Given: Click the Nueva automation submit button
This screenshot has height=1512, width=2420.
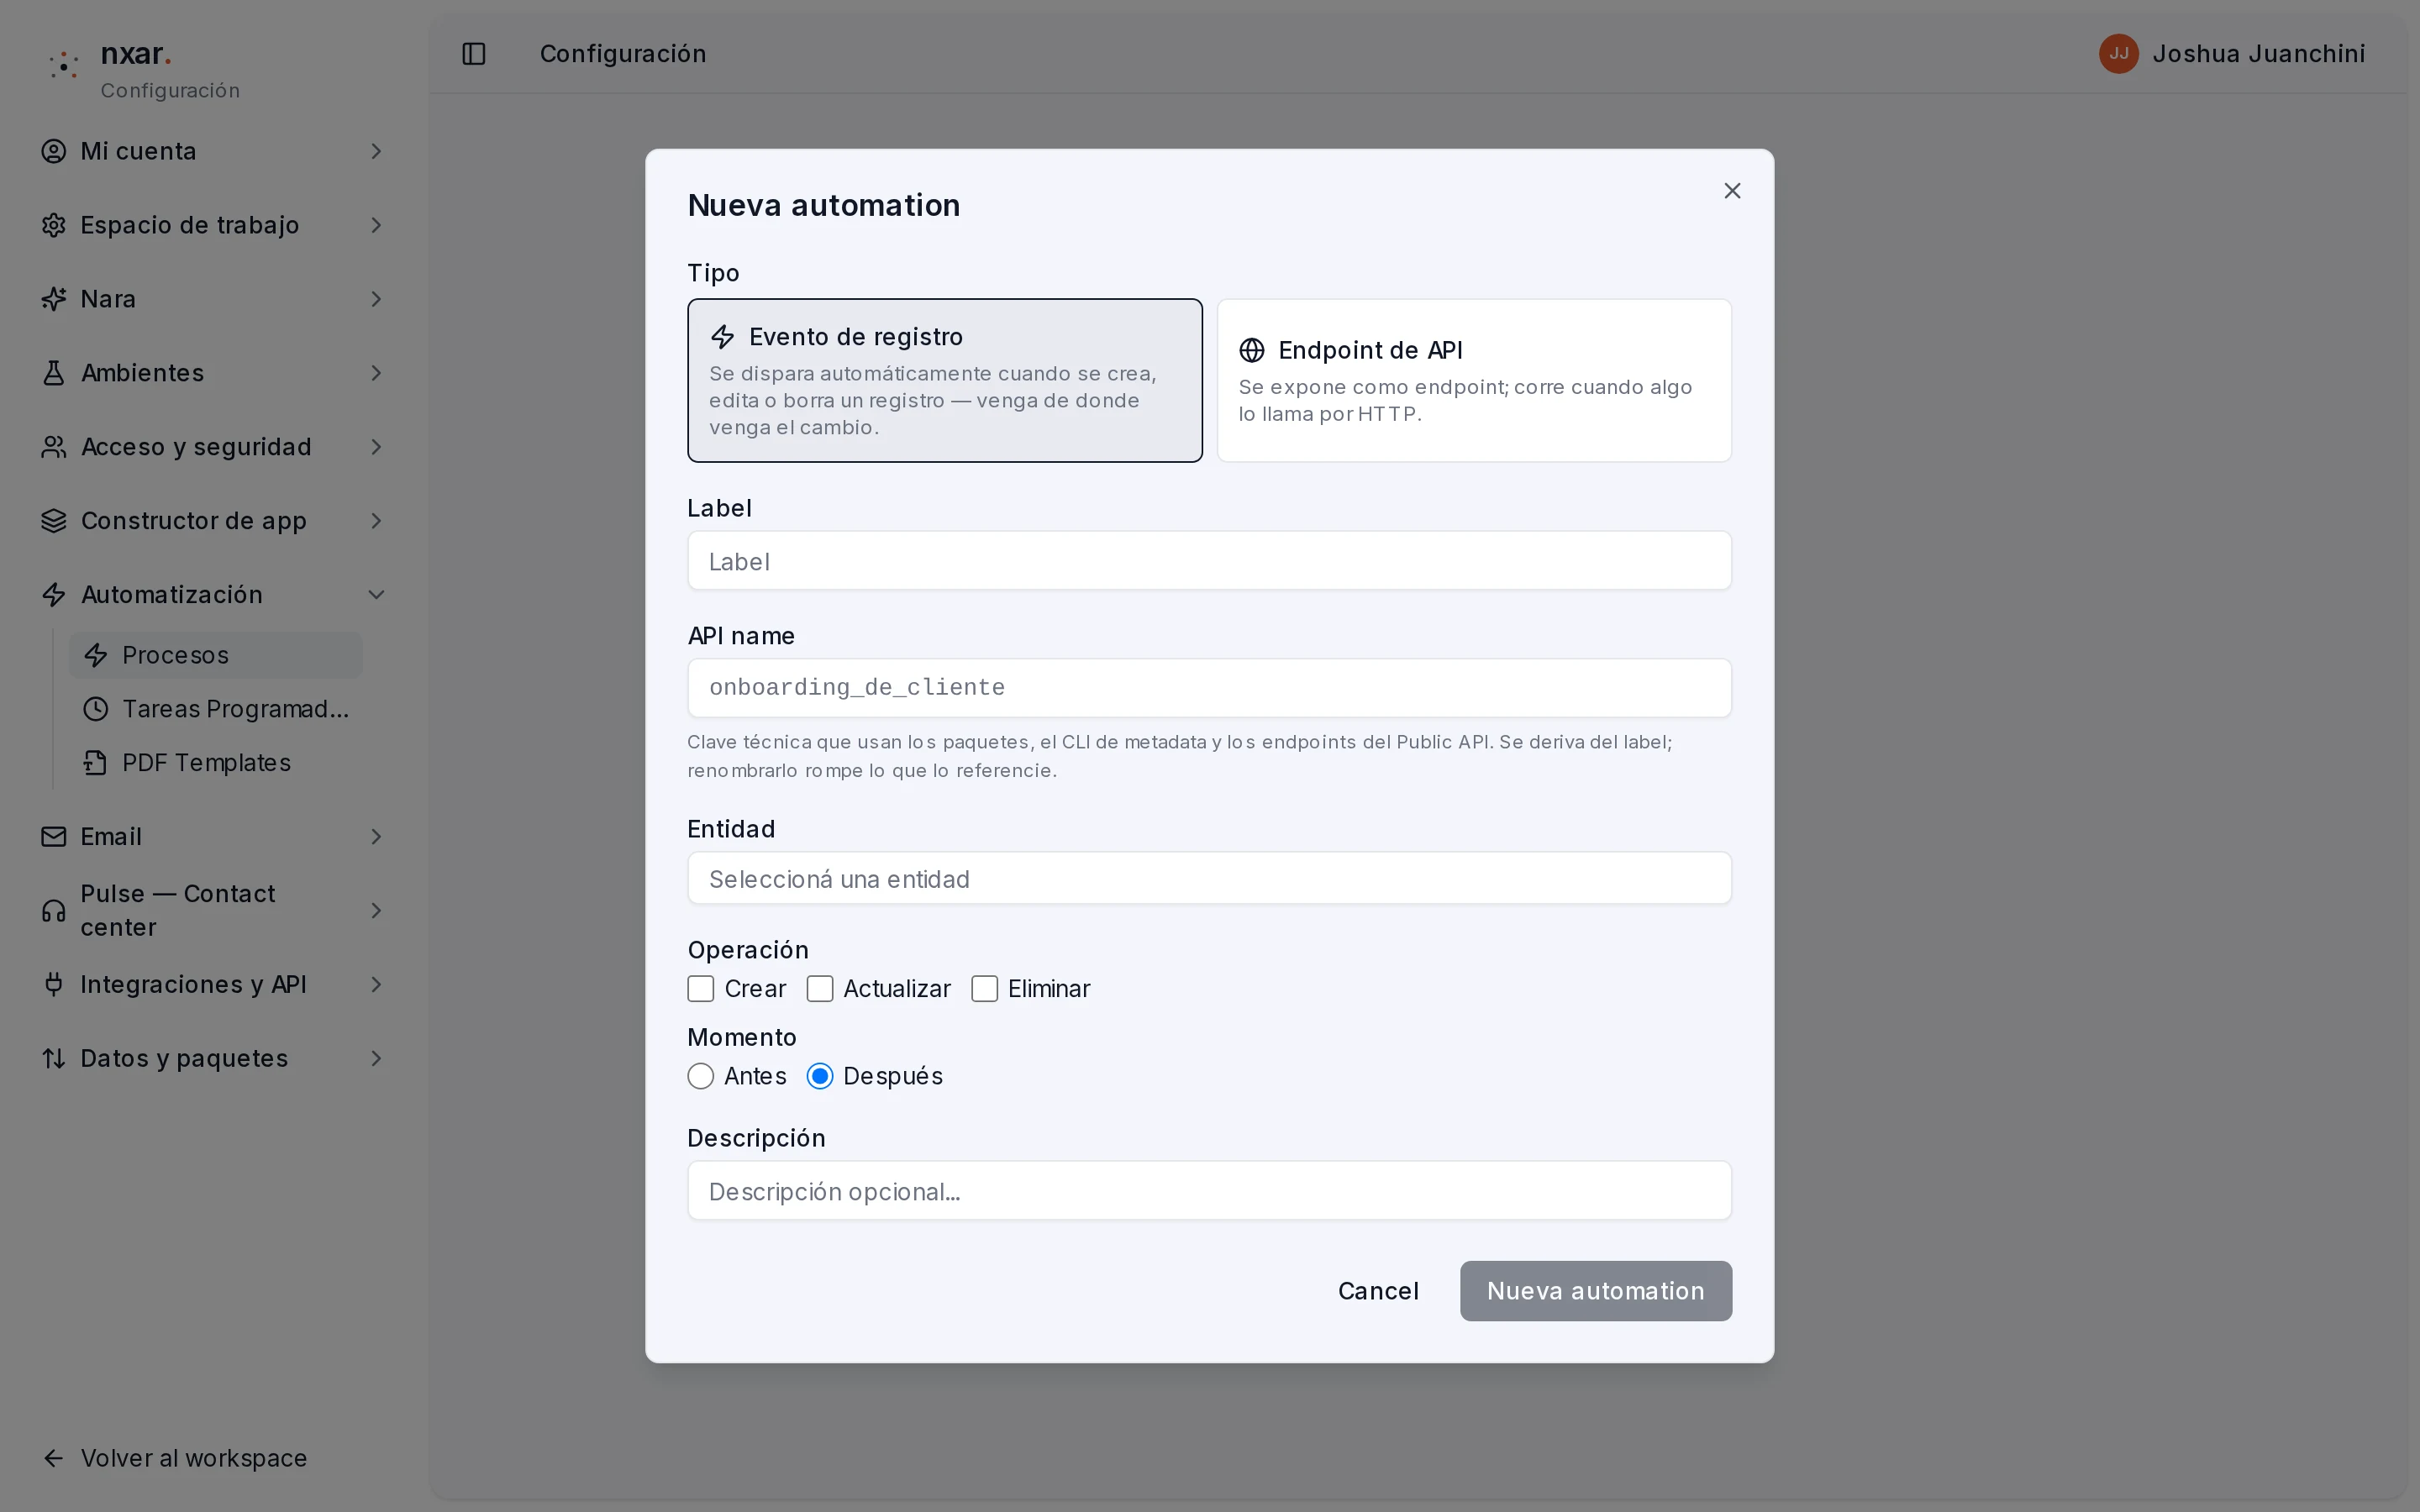Looking at the screenshot, I should coord(1596,1292).
